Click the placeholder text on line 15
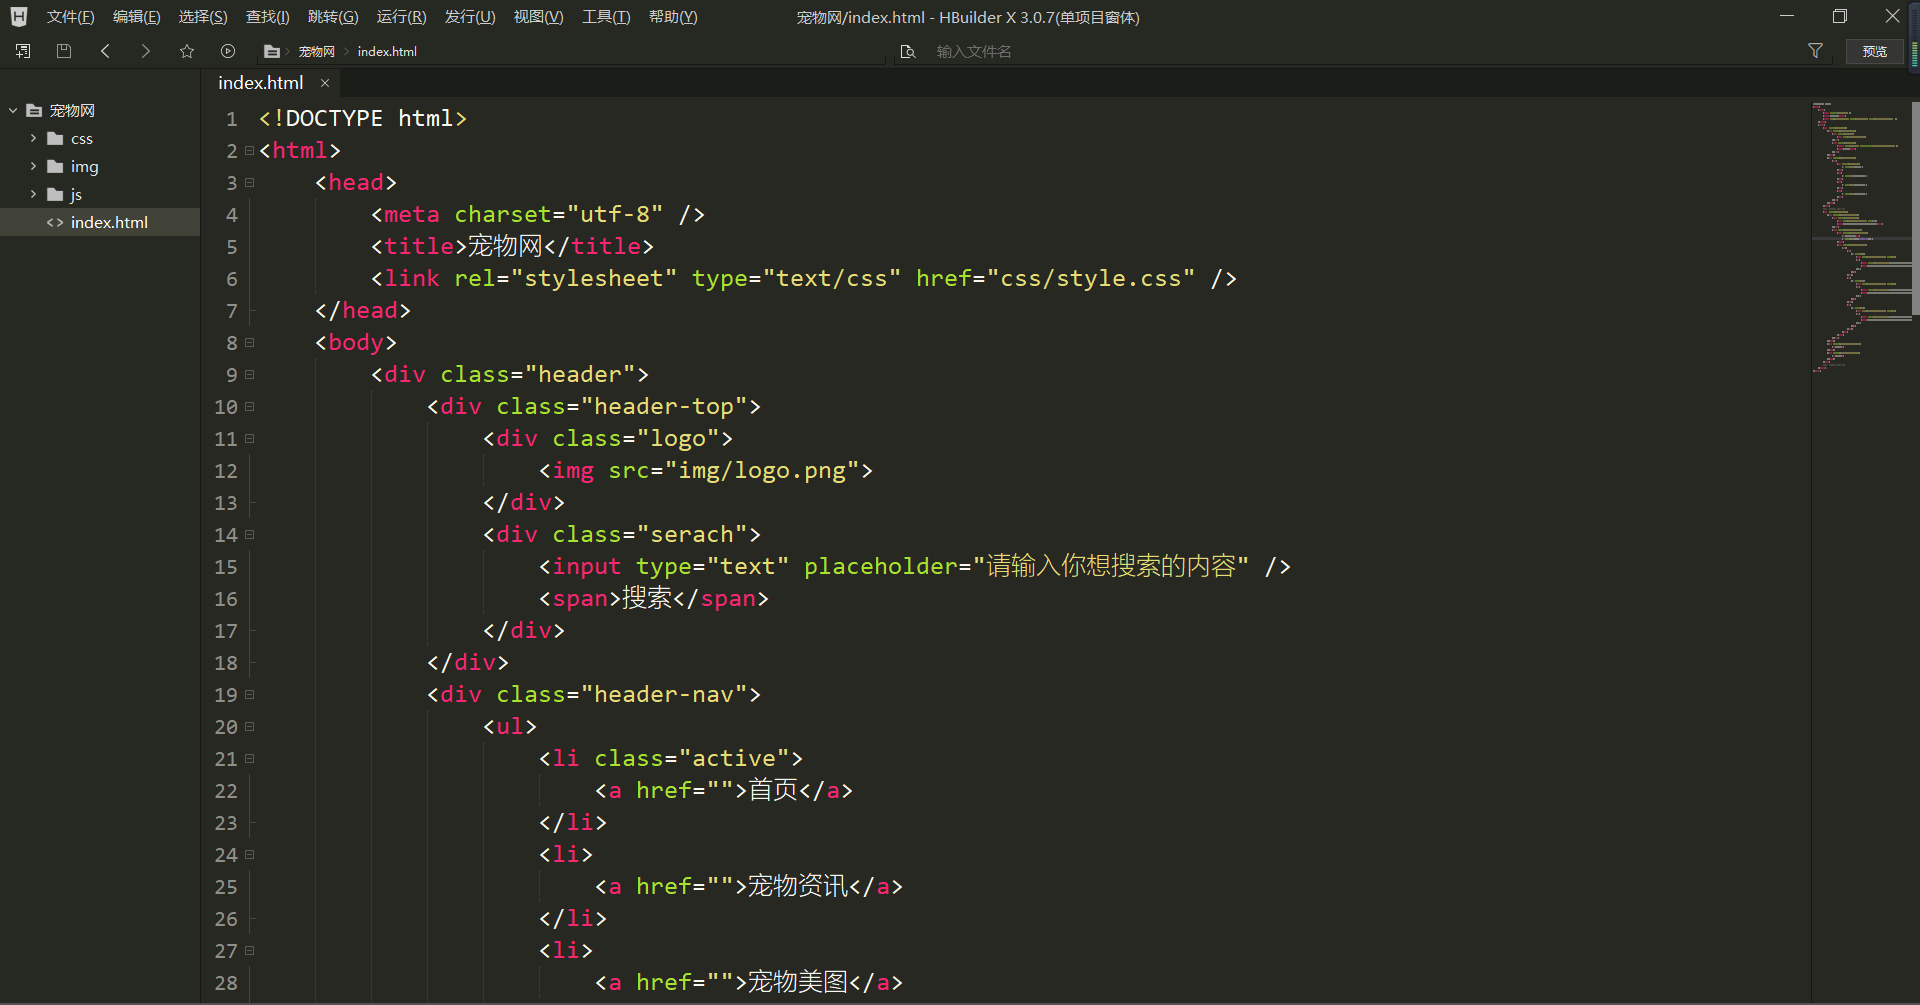The image size is (1920, 1005). click(1110, 566)
